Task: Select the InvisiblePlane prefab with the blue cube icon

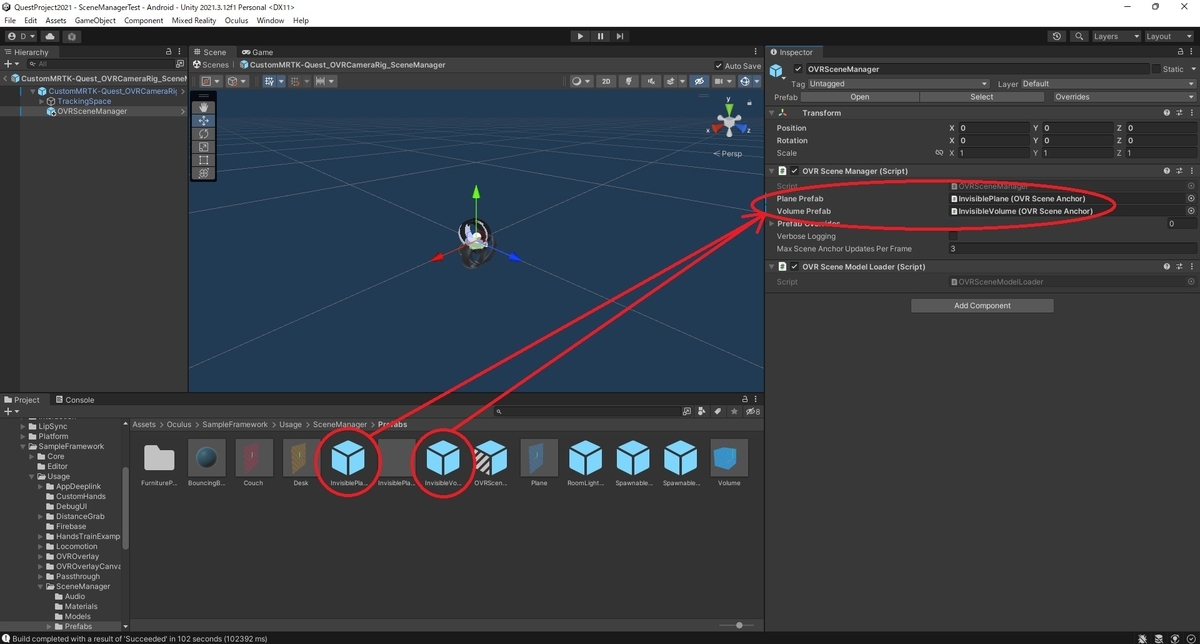Action: click(348, 462)
